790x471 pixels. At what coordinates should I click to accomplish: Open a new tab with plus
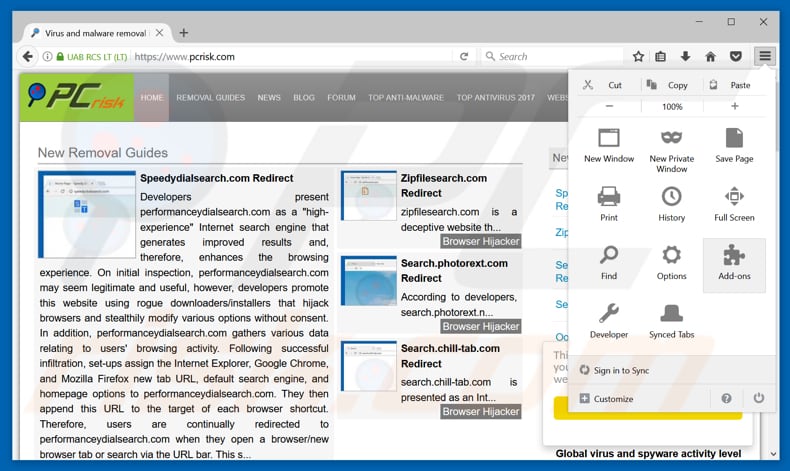(x=184, y=33)
